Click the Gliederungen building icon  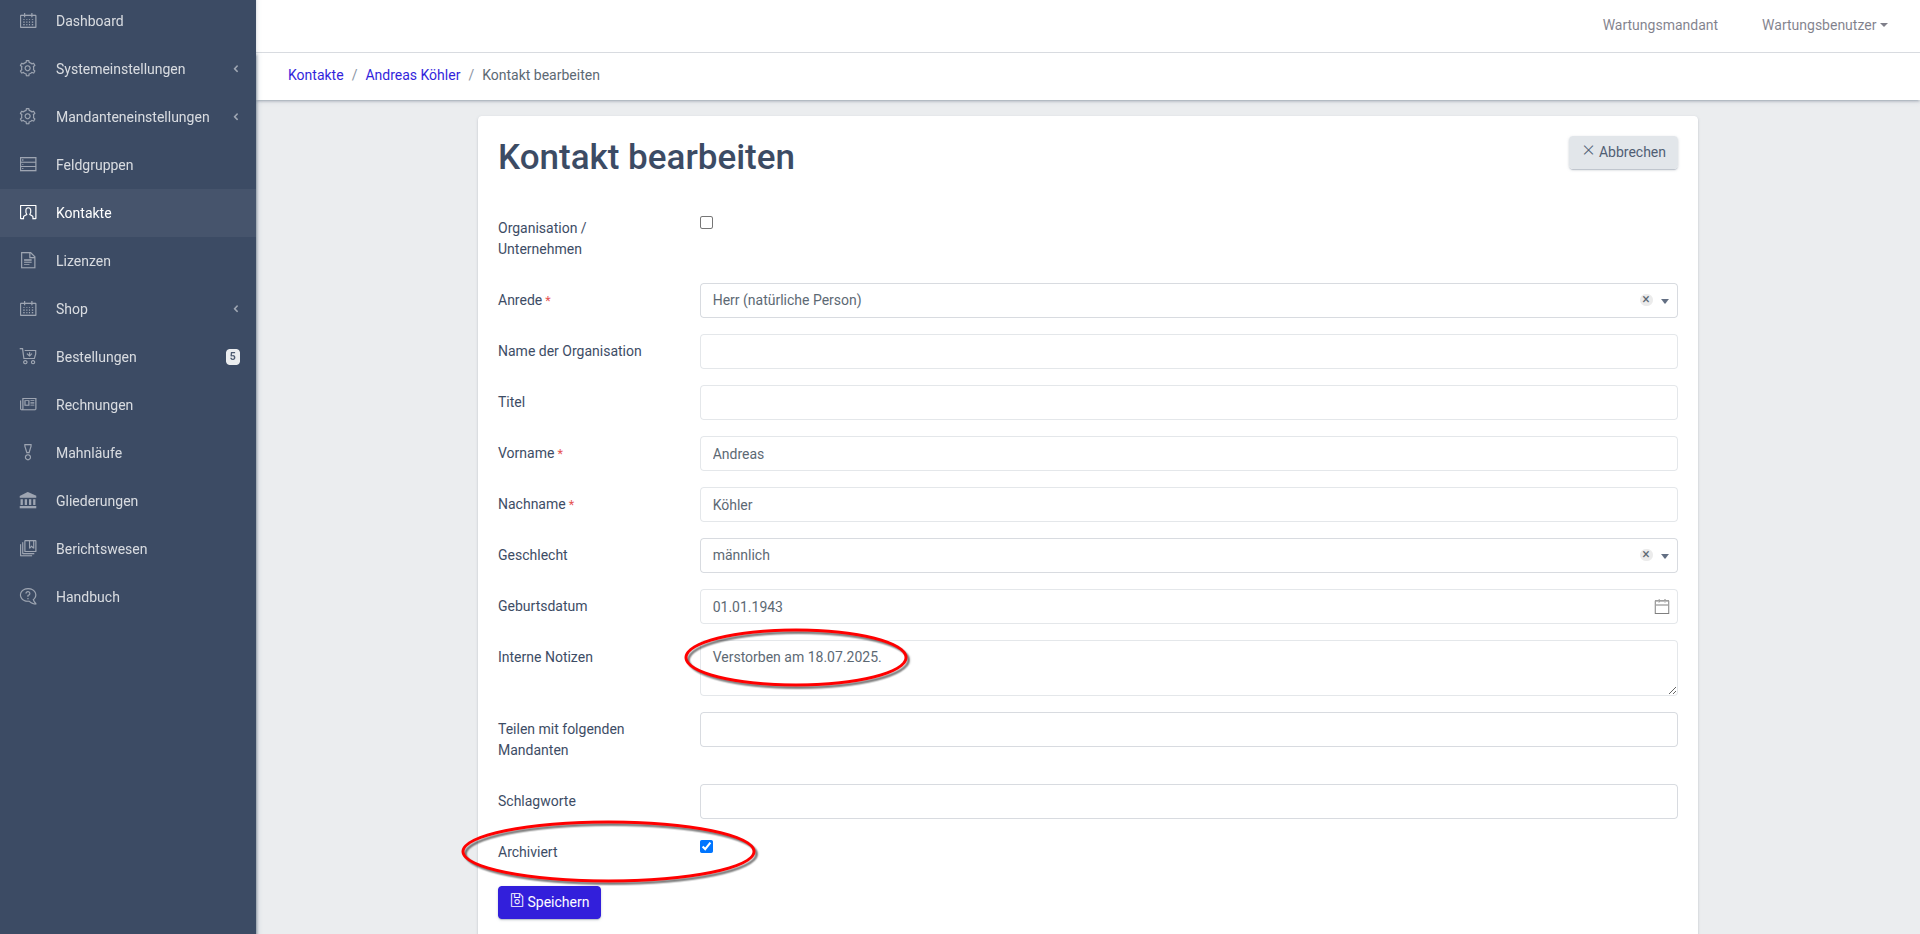coord(28,501)
